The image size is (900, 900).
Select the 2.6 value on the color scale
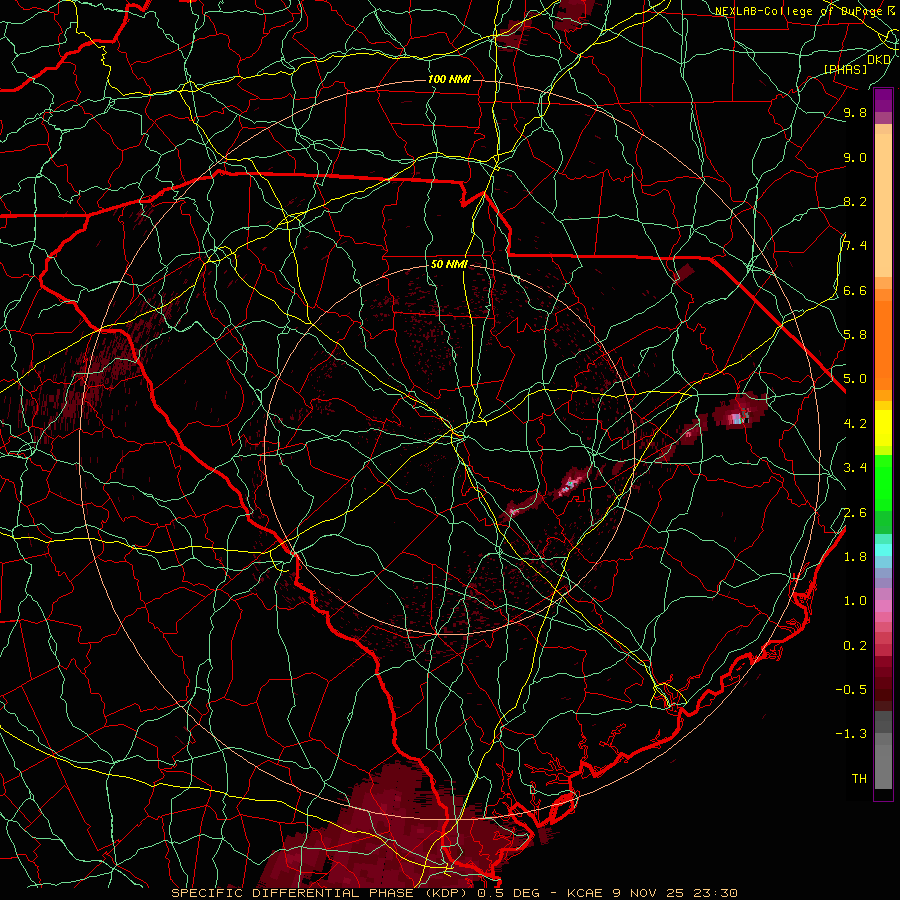pyautogui.click(x=855, y=513)
